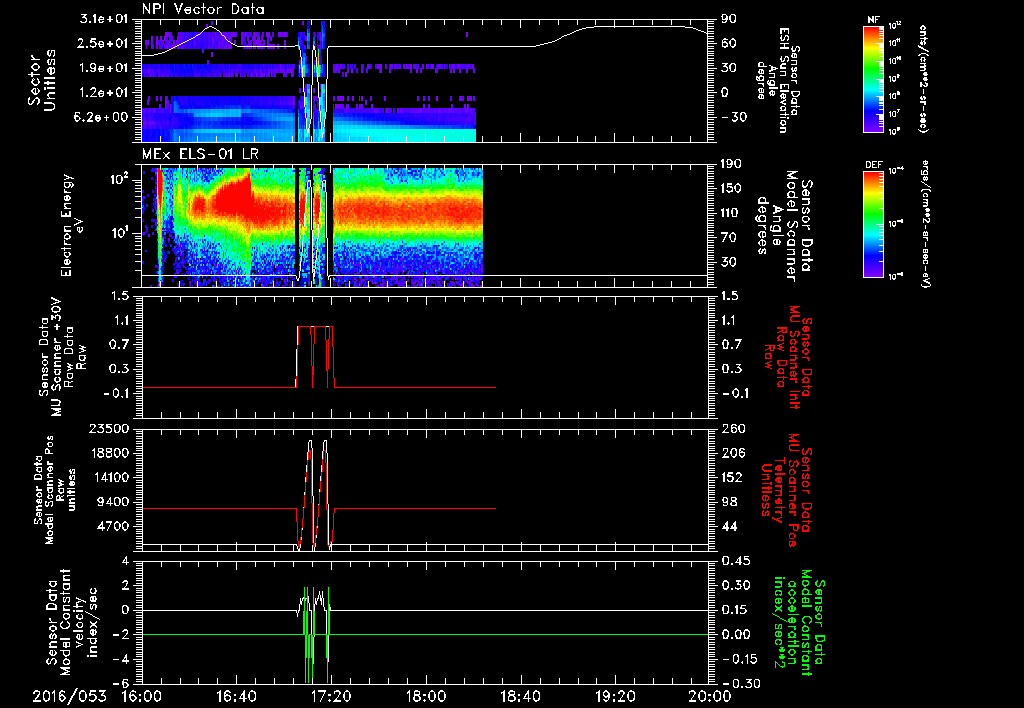Image resolution: width=1024 pixels, height=708 pixels.
Task: Click the 206 telemetry tick value
Action: click(734, 453)
